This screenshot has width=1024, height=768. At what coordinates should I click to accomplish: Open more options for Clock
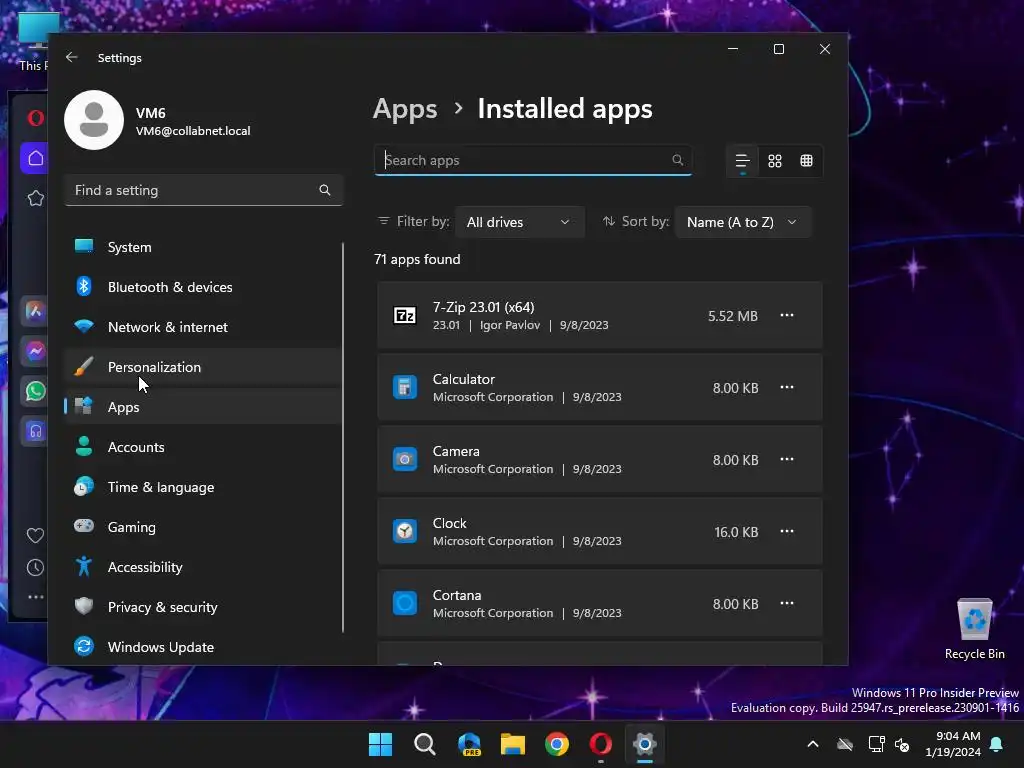[x=787, y=531]
